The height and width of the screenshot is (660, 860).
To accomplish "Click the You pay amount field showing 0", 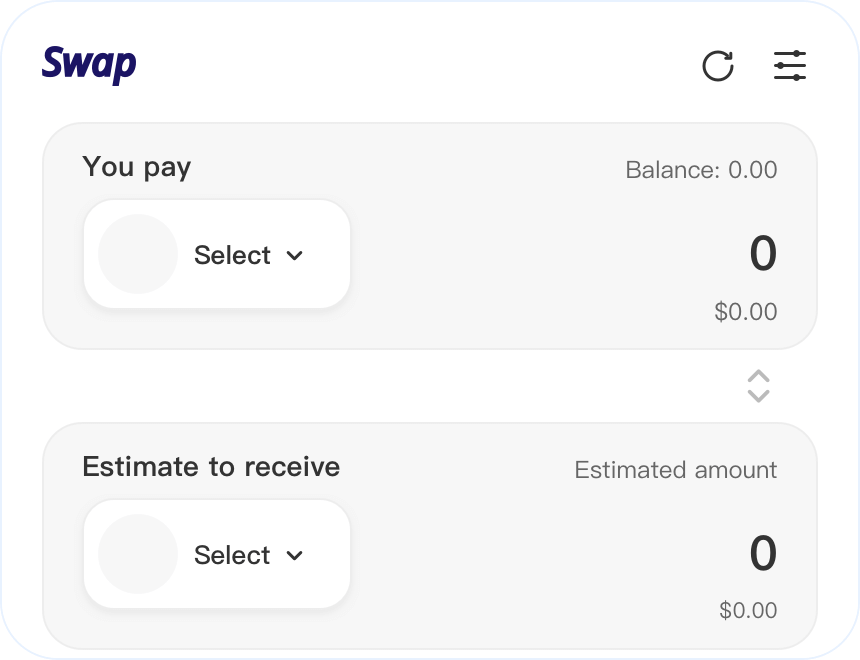I will (762, 254).
